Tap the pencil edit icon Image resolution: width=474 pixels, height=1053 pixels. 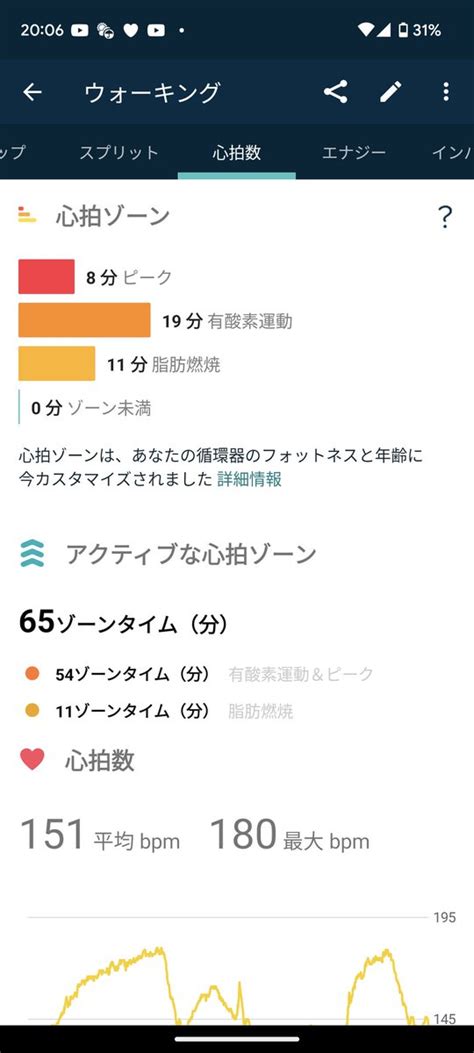tap(391, 92)
